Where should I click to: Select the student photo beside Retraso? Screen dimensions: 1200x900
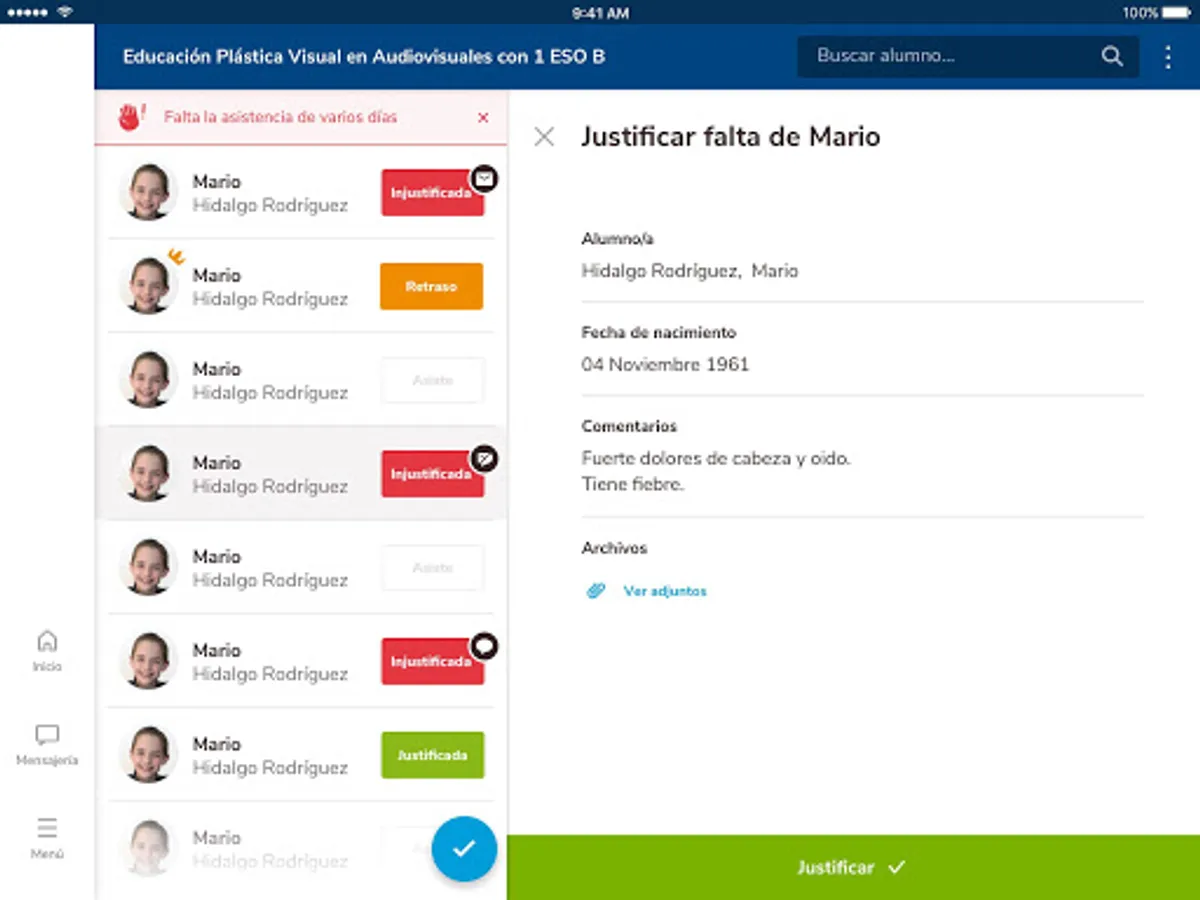coord(149,285)
